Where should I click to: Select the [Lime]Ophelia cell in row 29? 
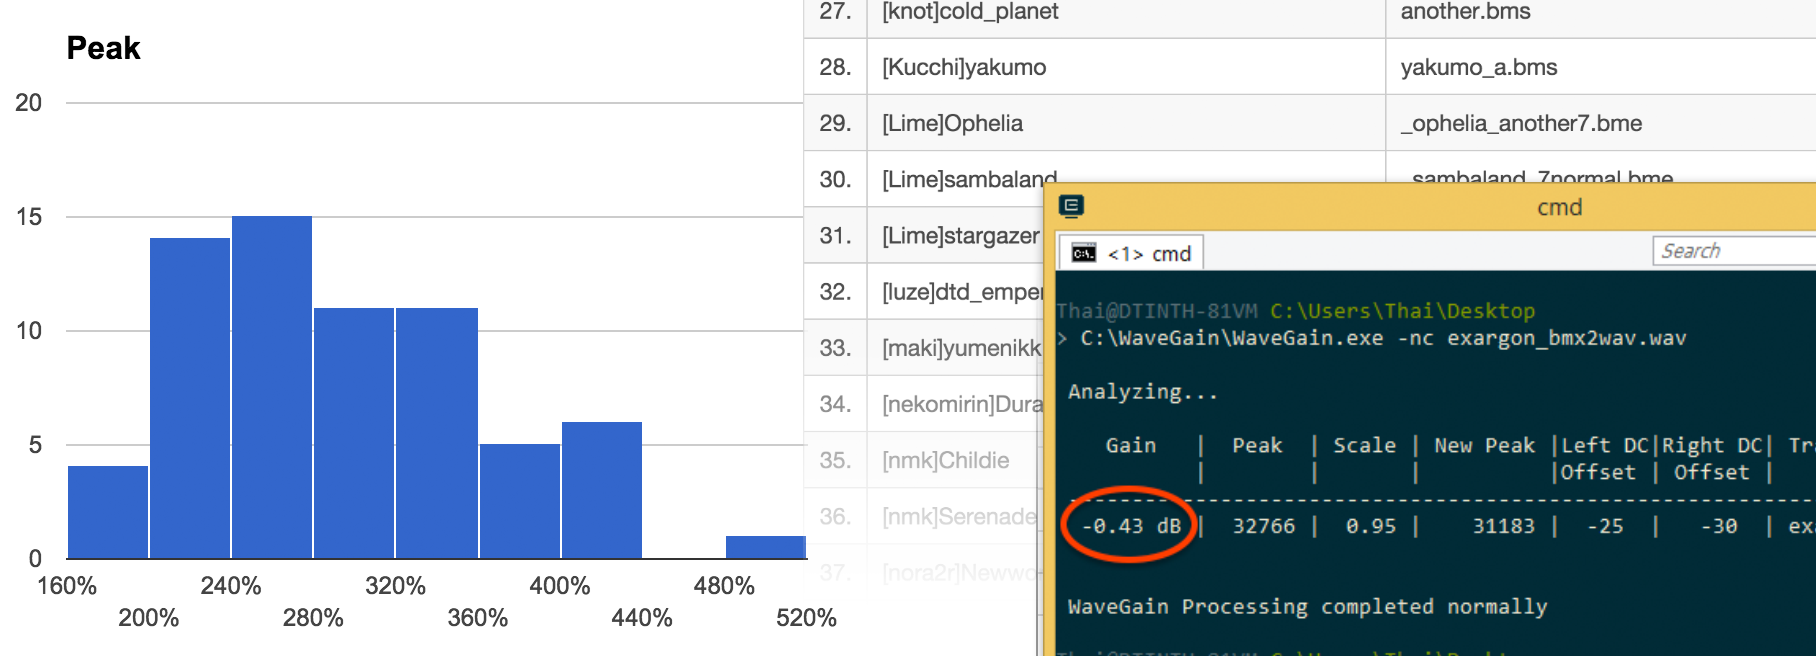coord(952,123)
